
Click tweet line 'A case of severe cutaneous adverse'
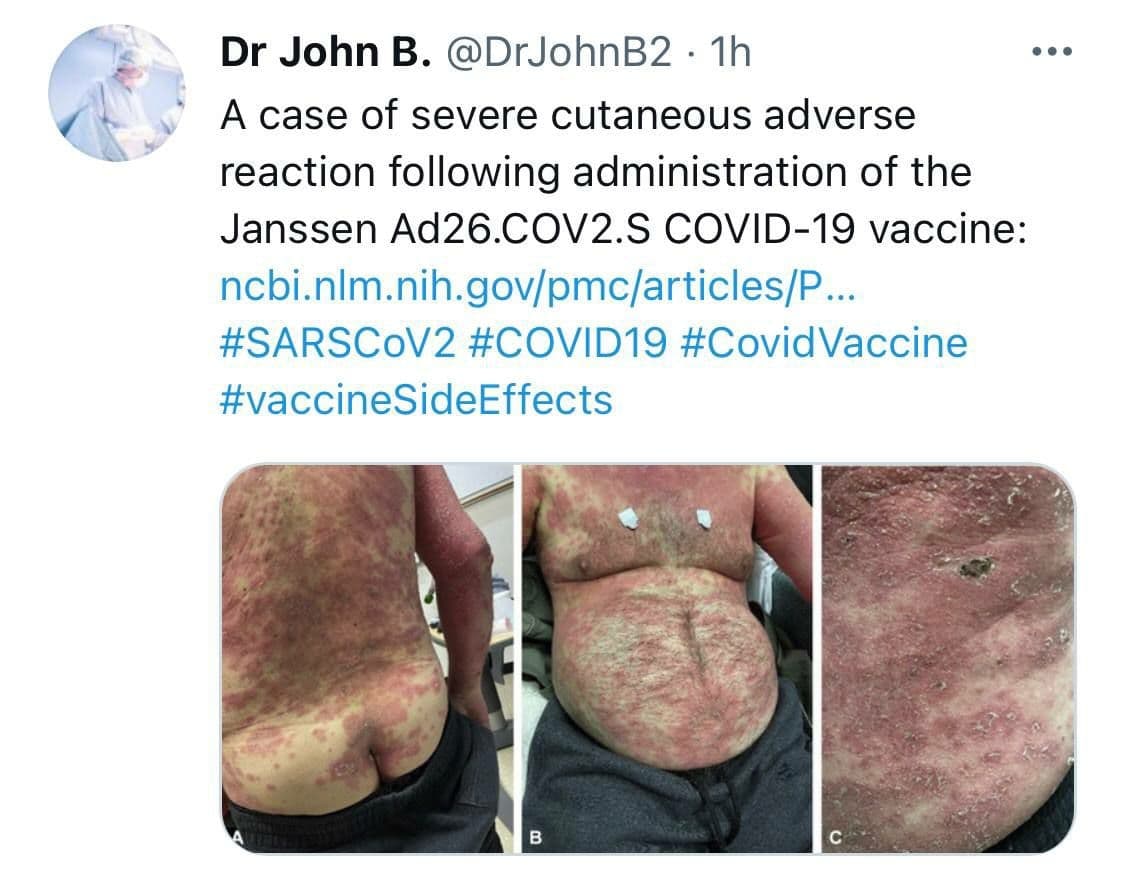tap(568, 116)
